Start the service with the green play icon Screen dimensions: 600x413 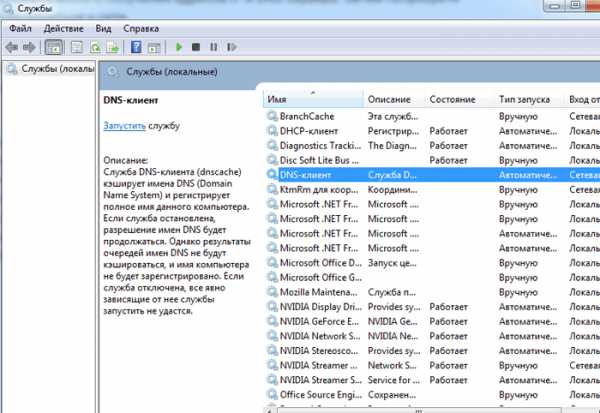(x=178, y=47)
